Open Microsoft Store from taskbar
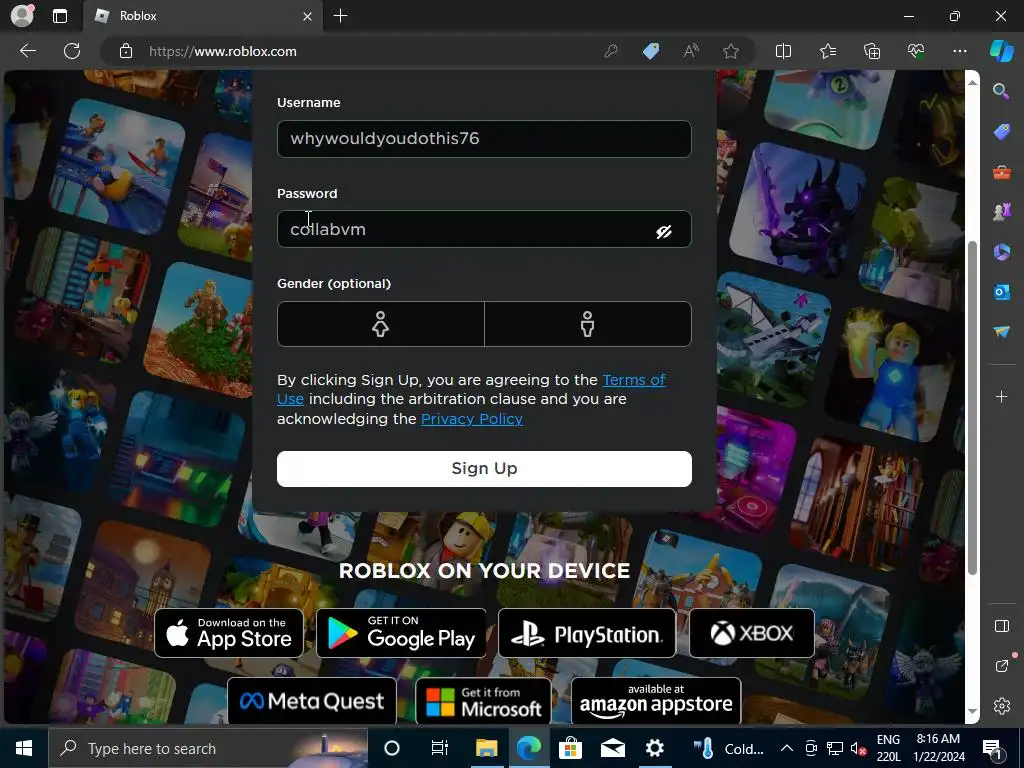 [x=570, y=748]
